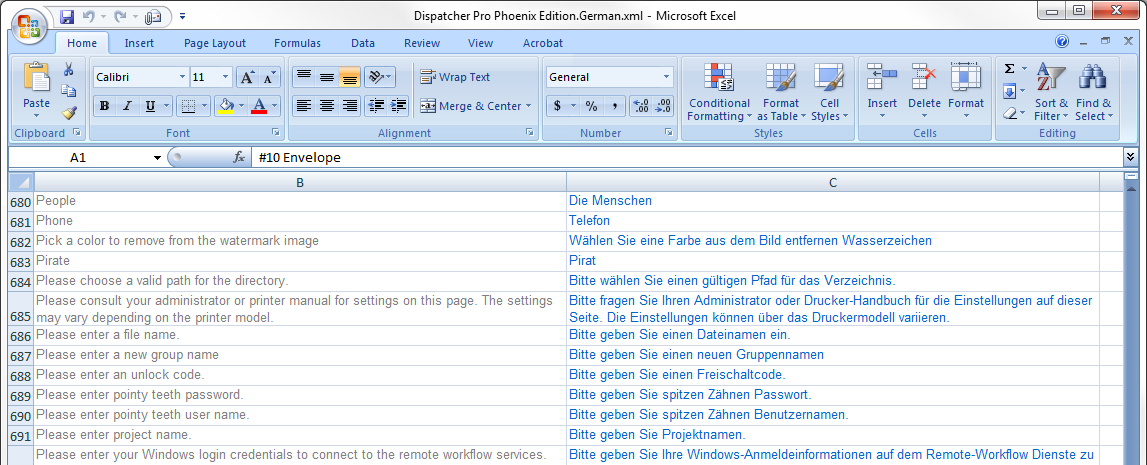Enable Wrap Text
The image size is (1147, 465).
(455, 77)
